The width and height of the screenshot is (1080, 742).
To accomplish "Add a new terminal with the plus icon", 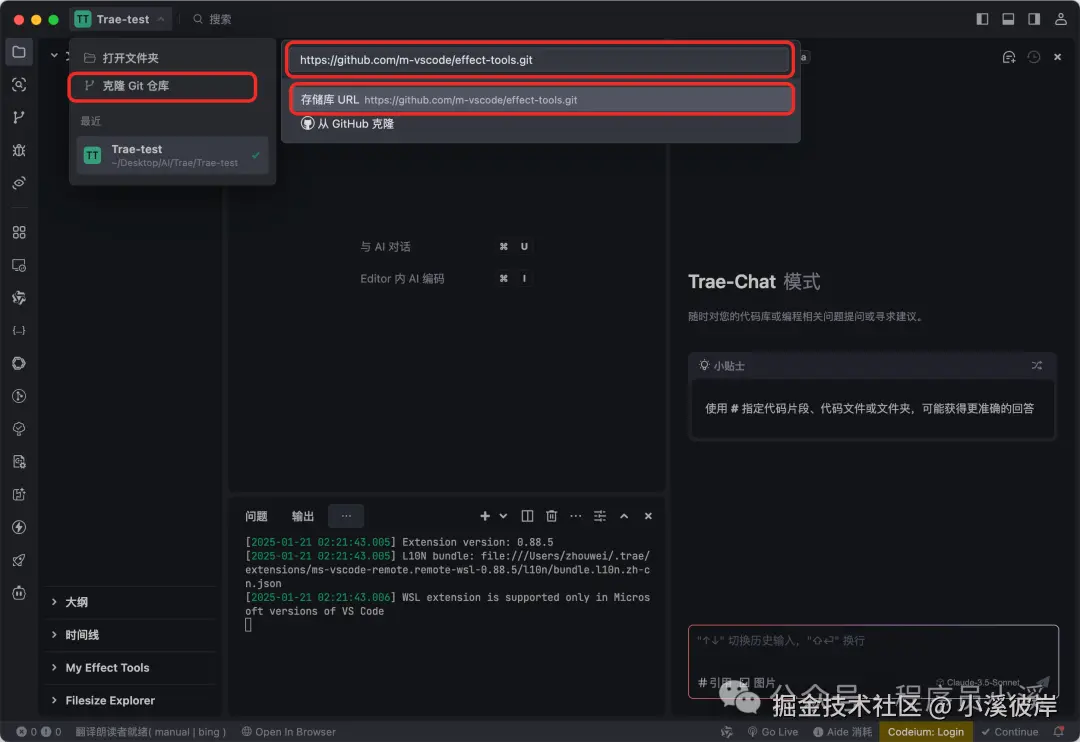I will point(485,516).
